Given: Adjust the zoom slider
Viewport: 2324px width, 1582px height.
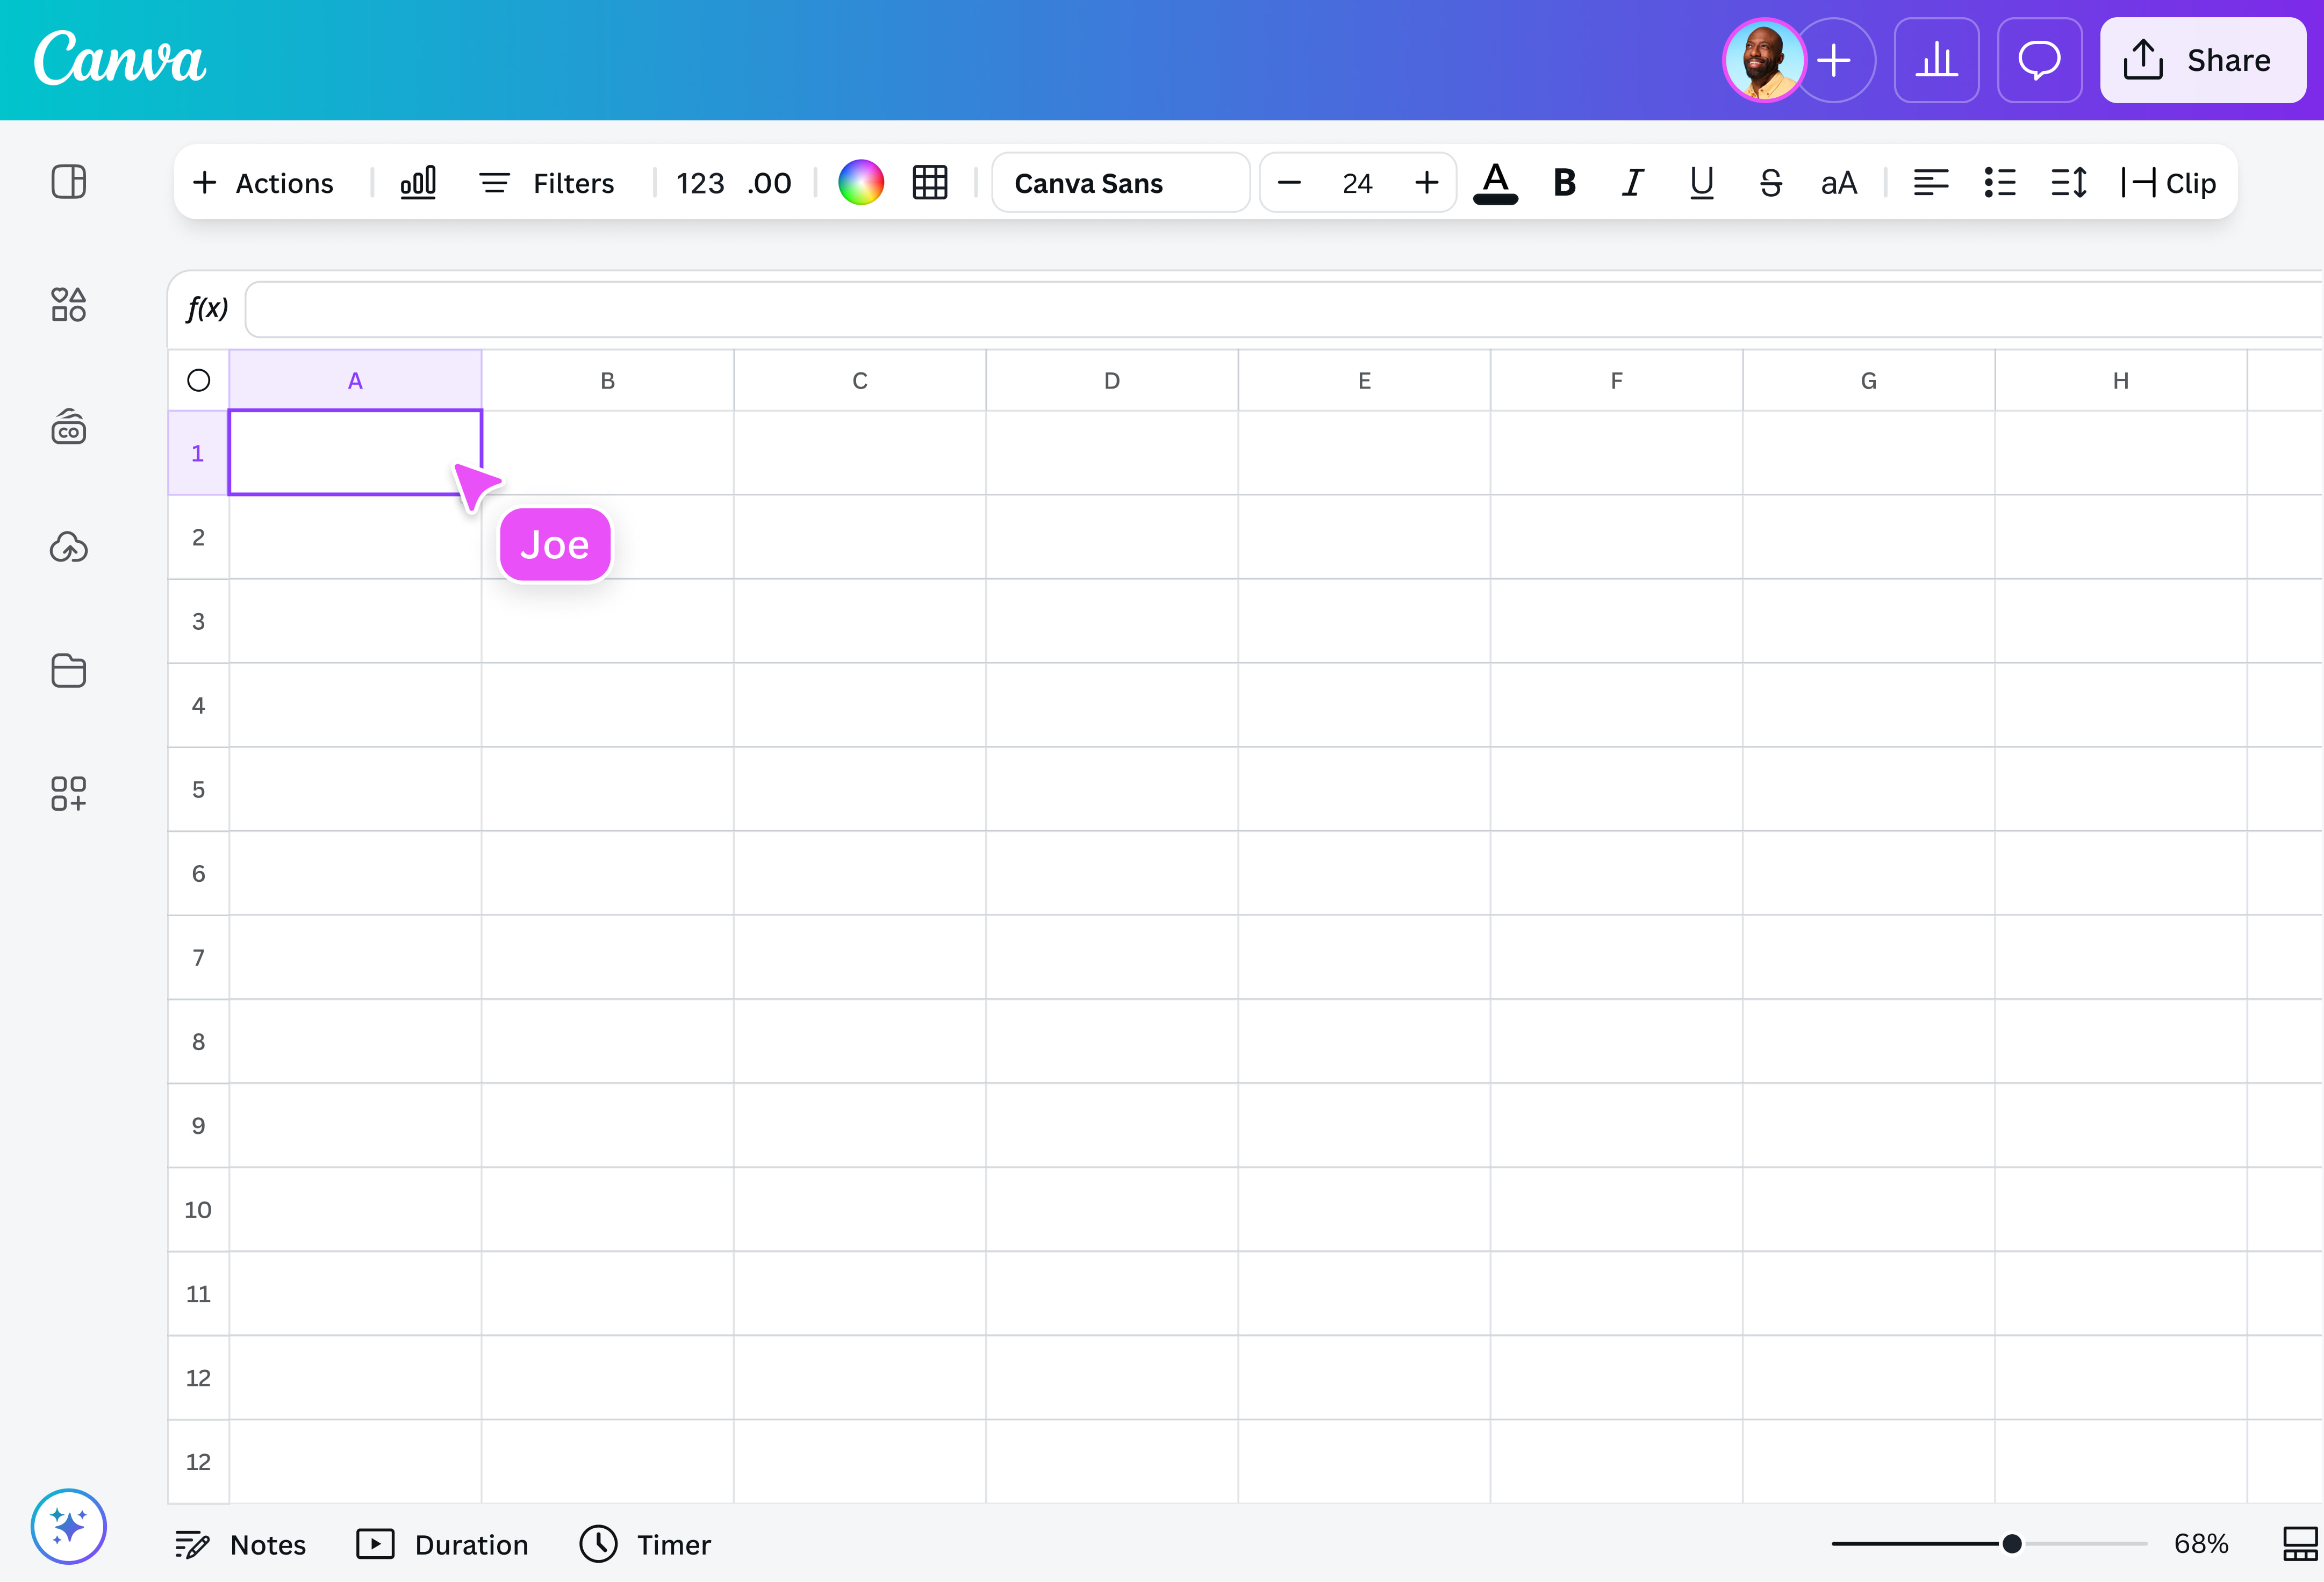Looking at the screenshot, I should click(x=2012, y=1544).
